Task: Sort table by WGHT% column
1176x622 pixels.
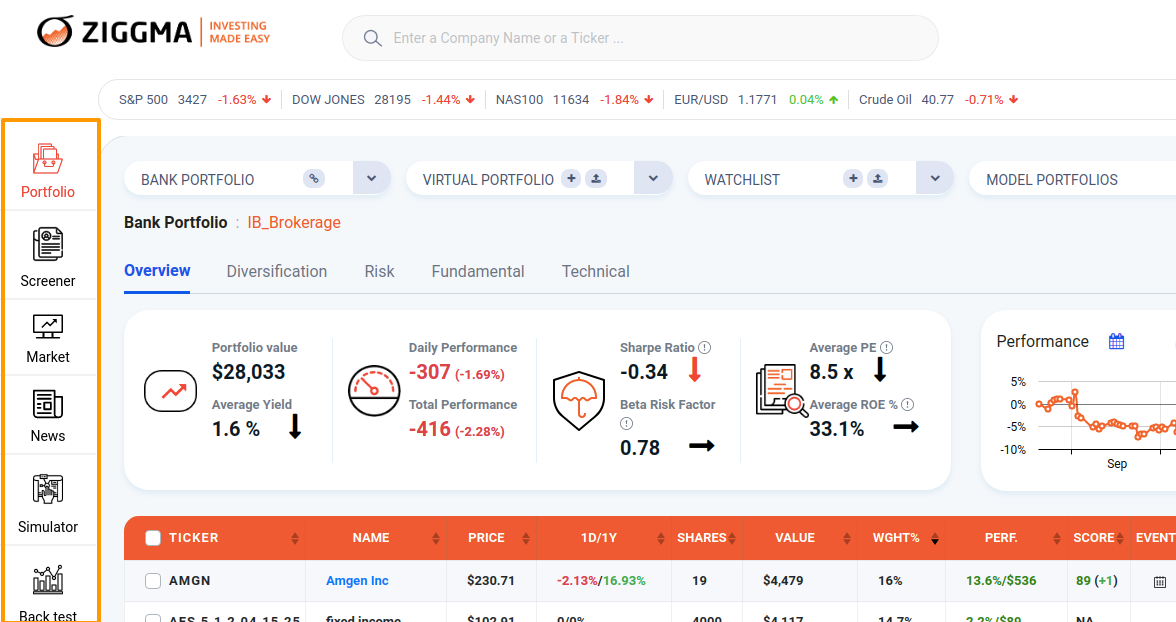Action: [x=934, y=538]
